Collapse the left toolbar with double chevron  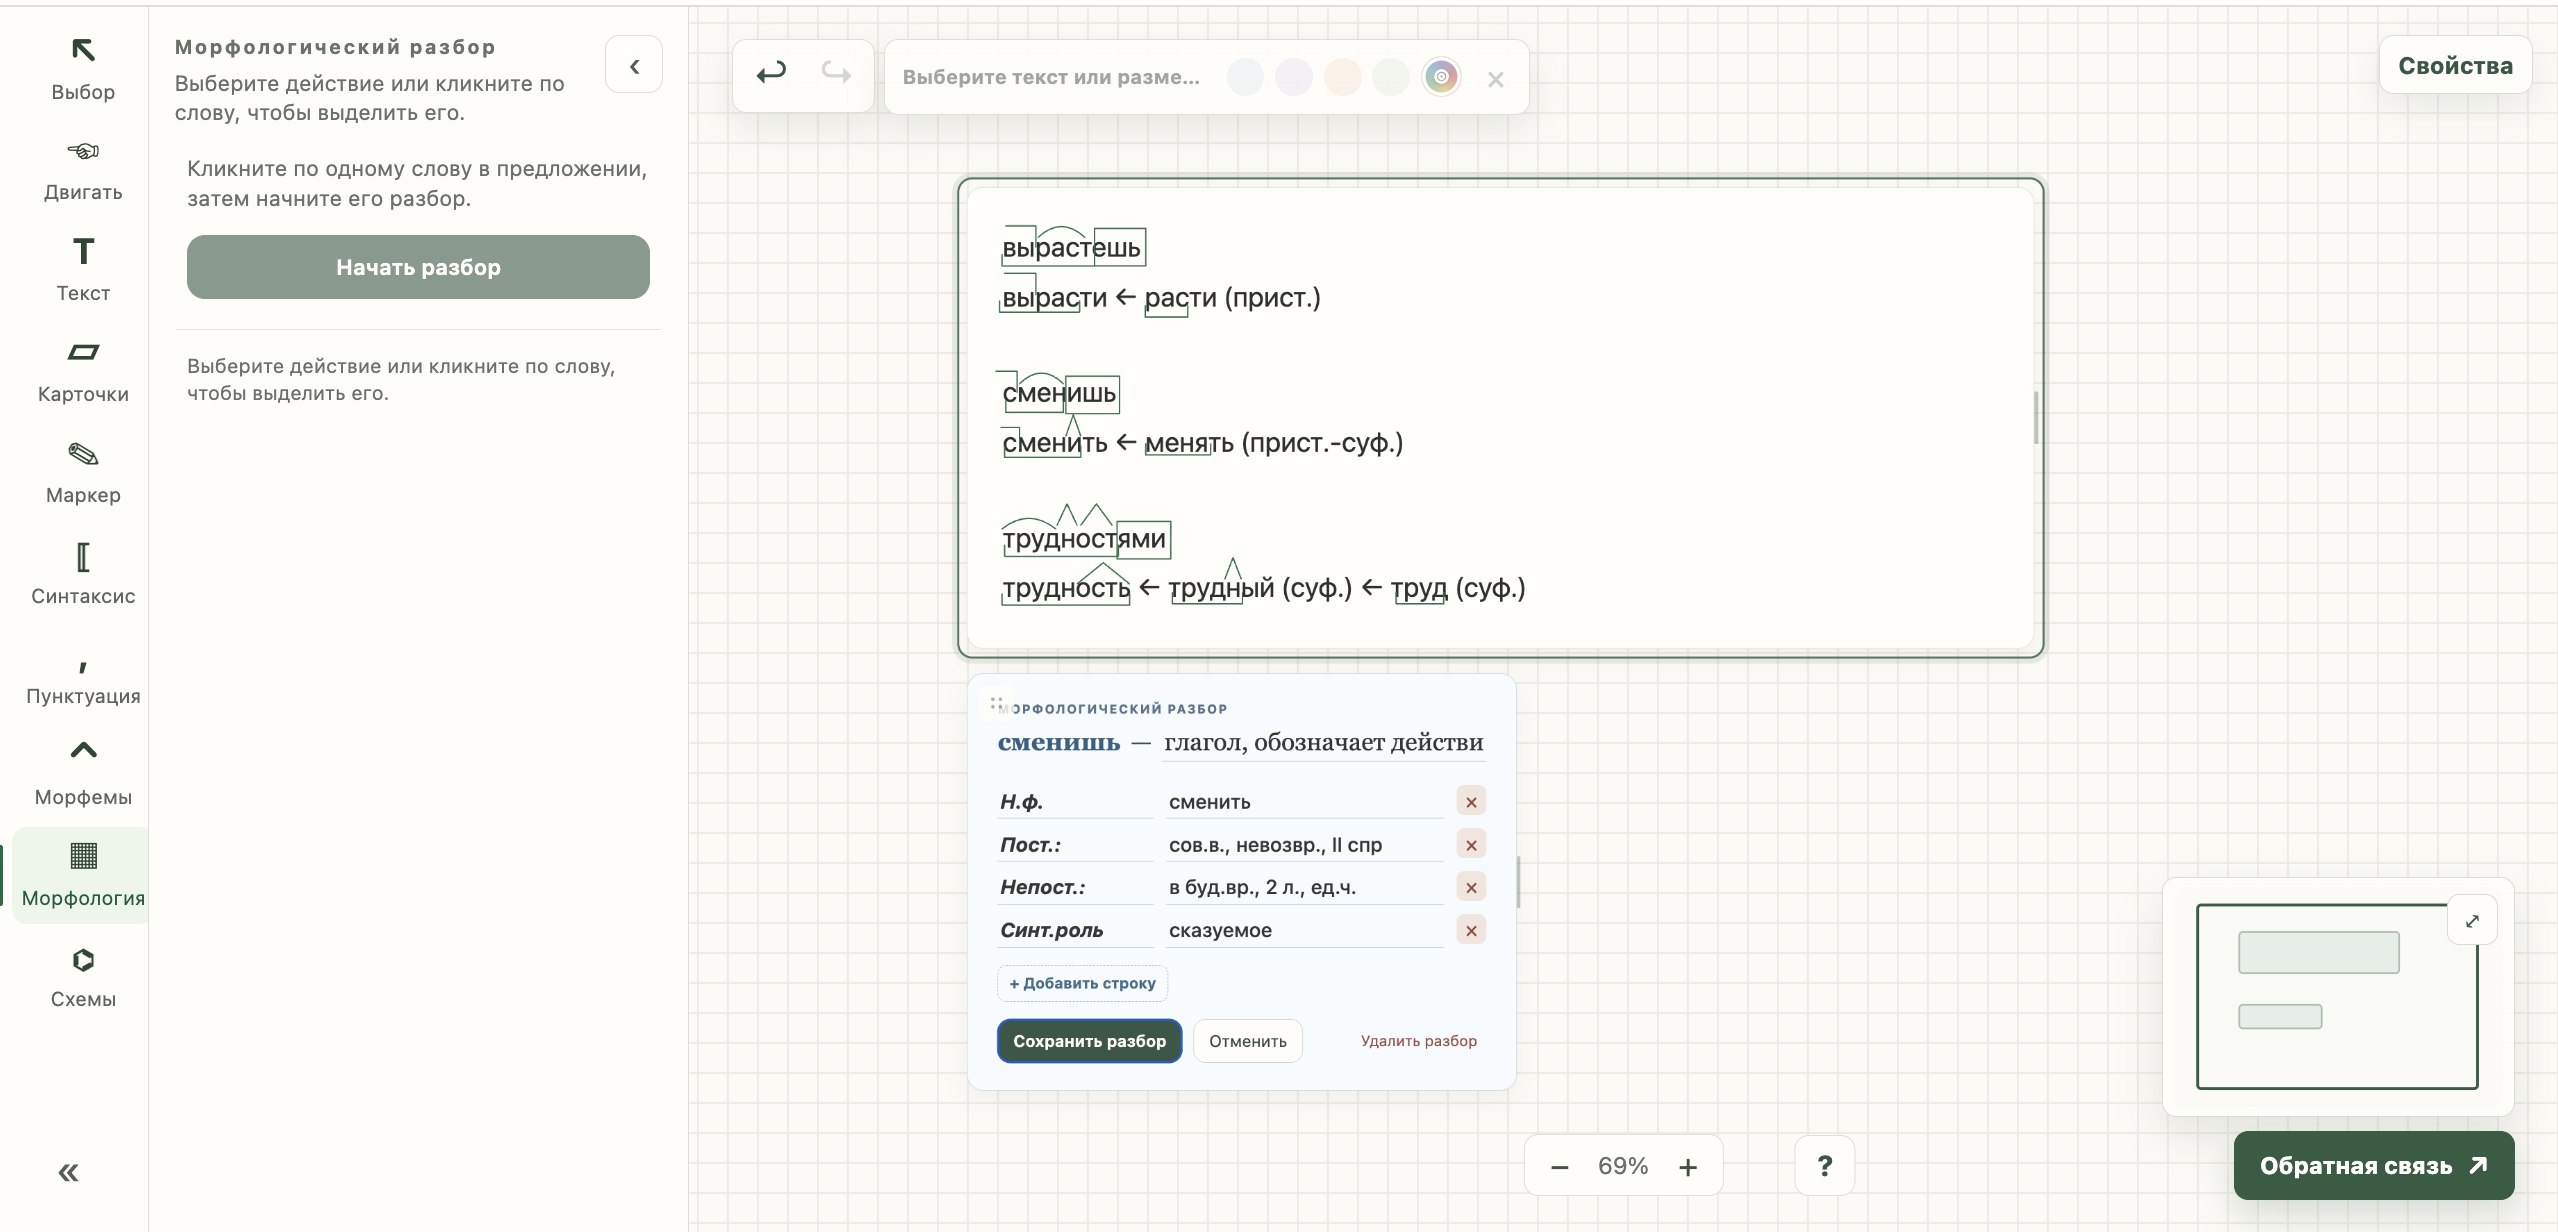(x=68, y=1172)
